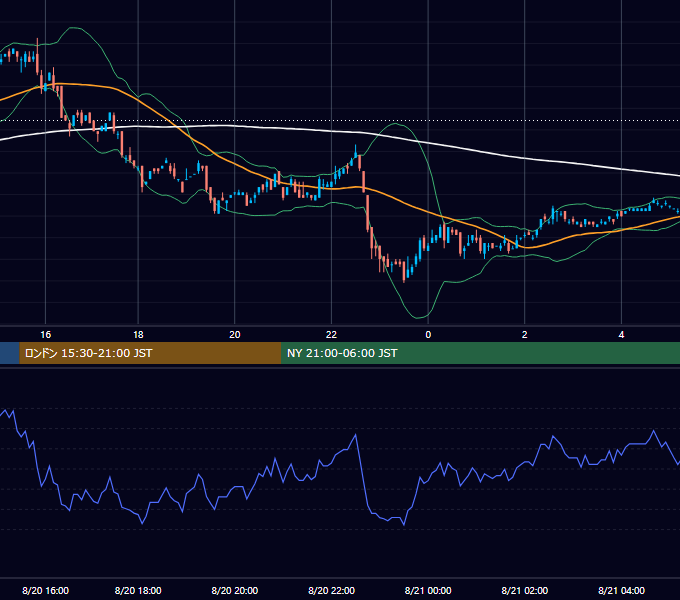Click the 20 hour axis label
This screenshot has height=600, width=680.
[235, 335]
